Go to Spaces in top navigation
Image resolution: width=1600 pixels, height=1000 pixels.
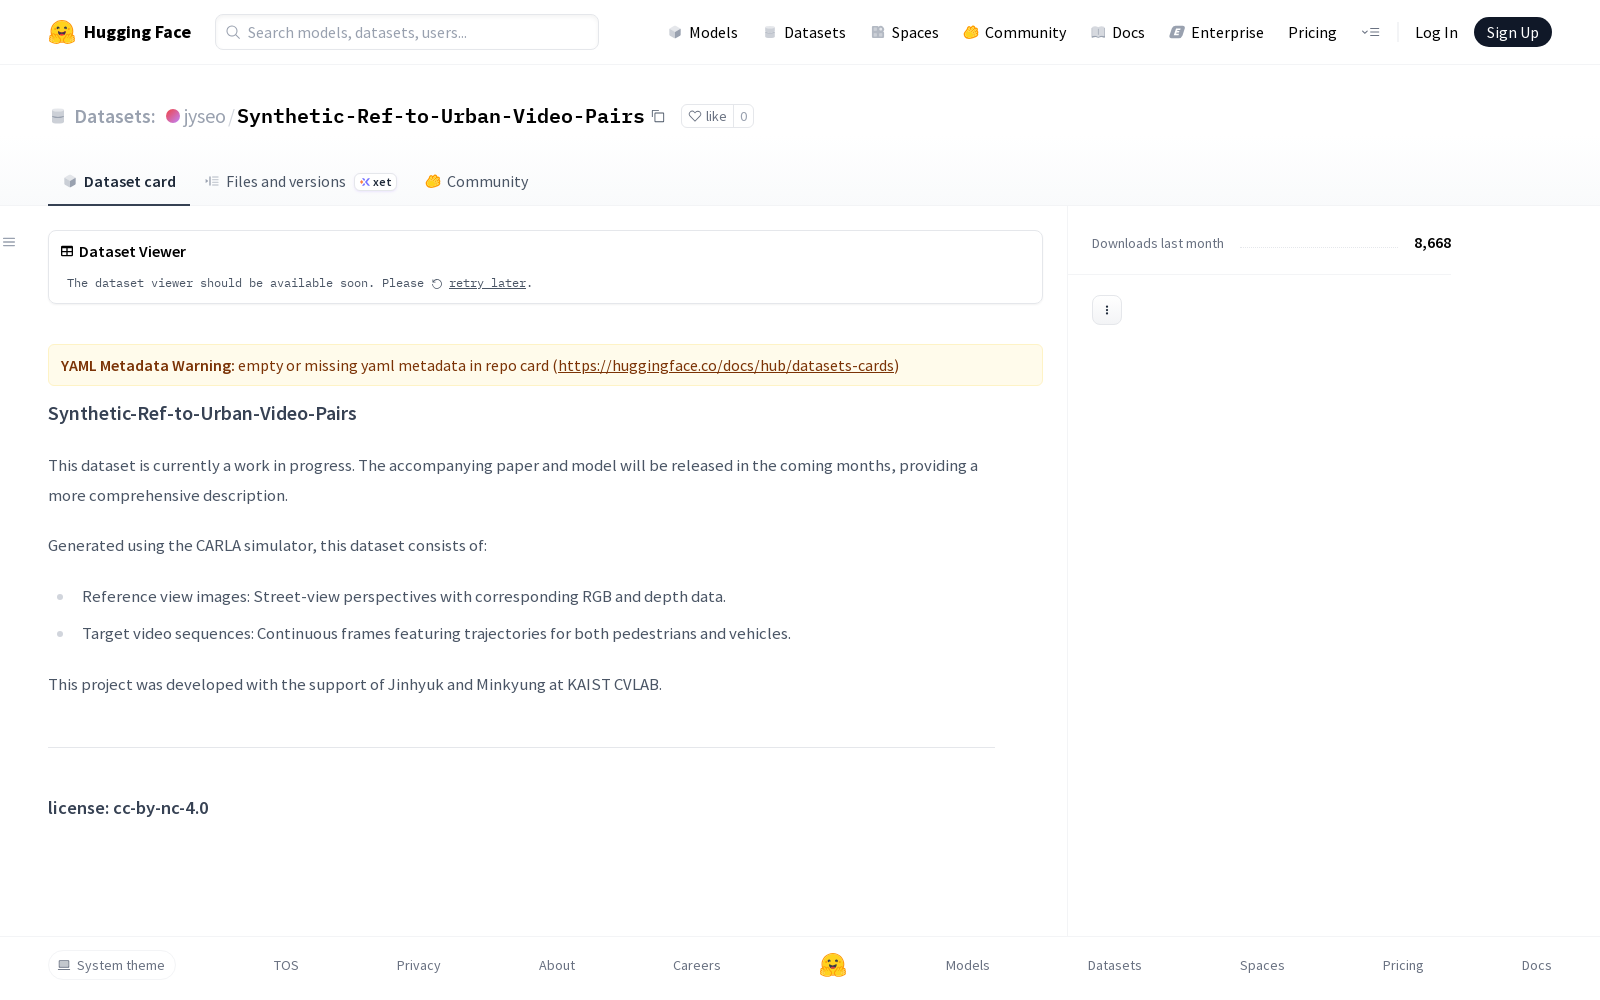click(905, 32)
